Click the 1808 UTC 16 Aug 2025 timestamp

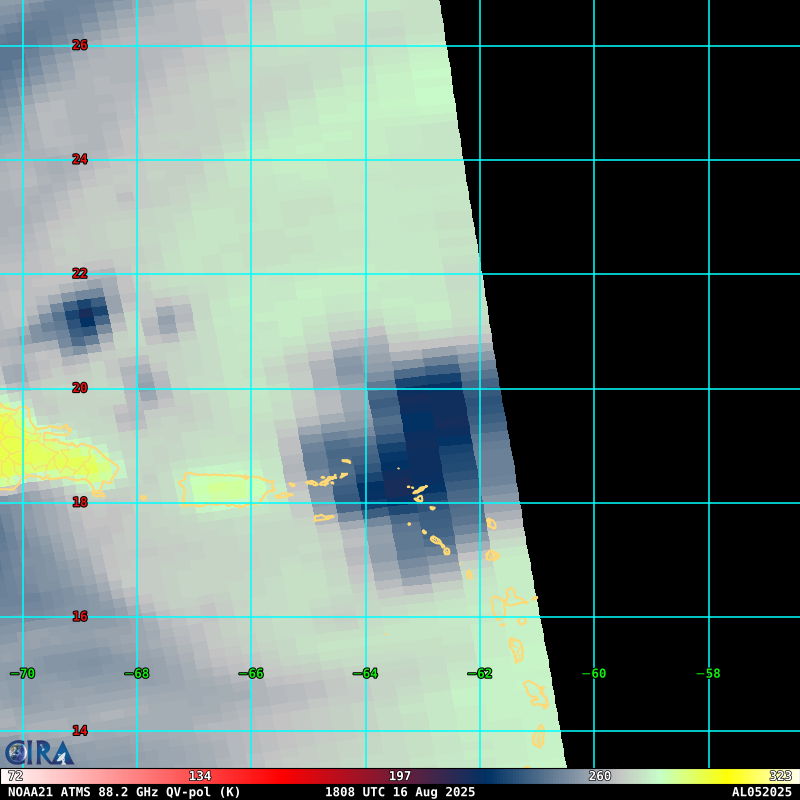(x=400, y=792)
